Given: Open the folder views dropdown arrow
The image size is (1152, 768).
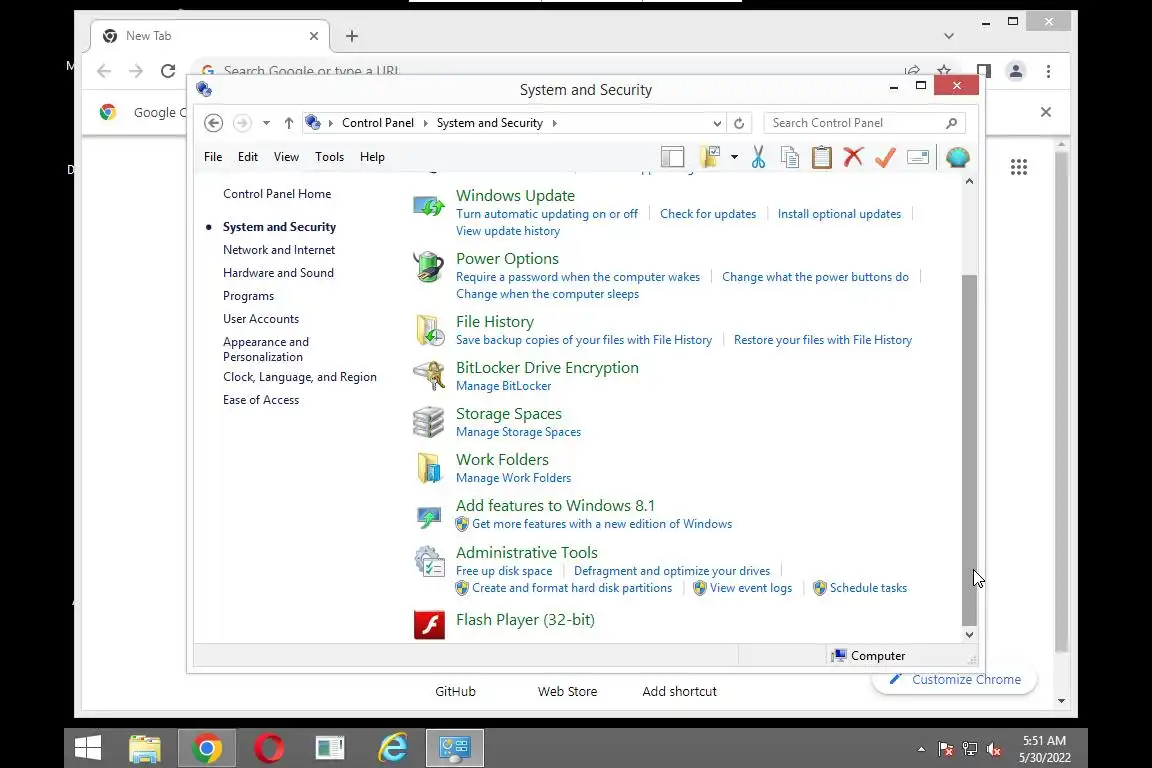Looking at the screenshot, I should [x=734, y=157].
